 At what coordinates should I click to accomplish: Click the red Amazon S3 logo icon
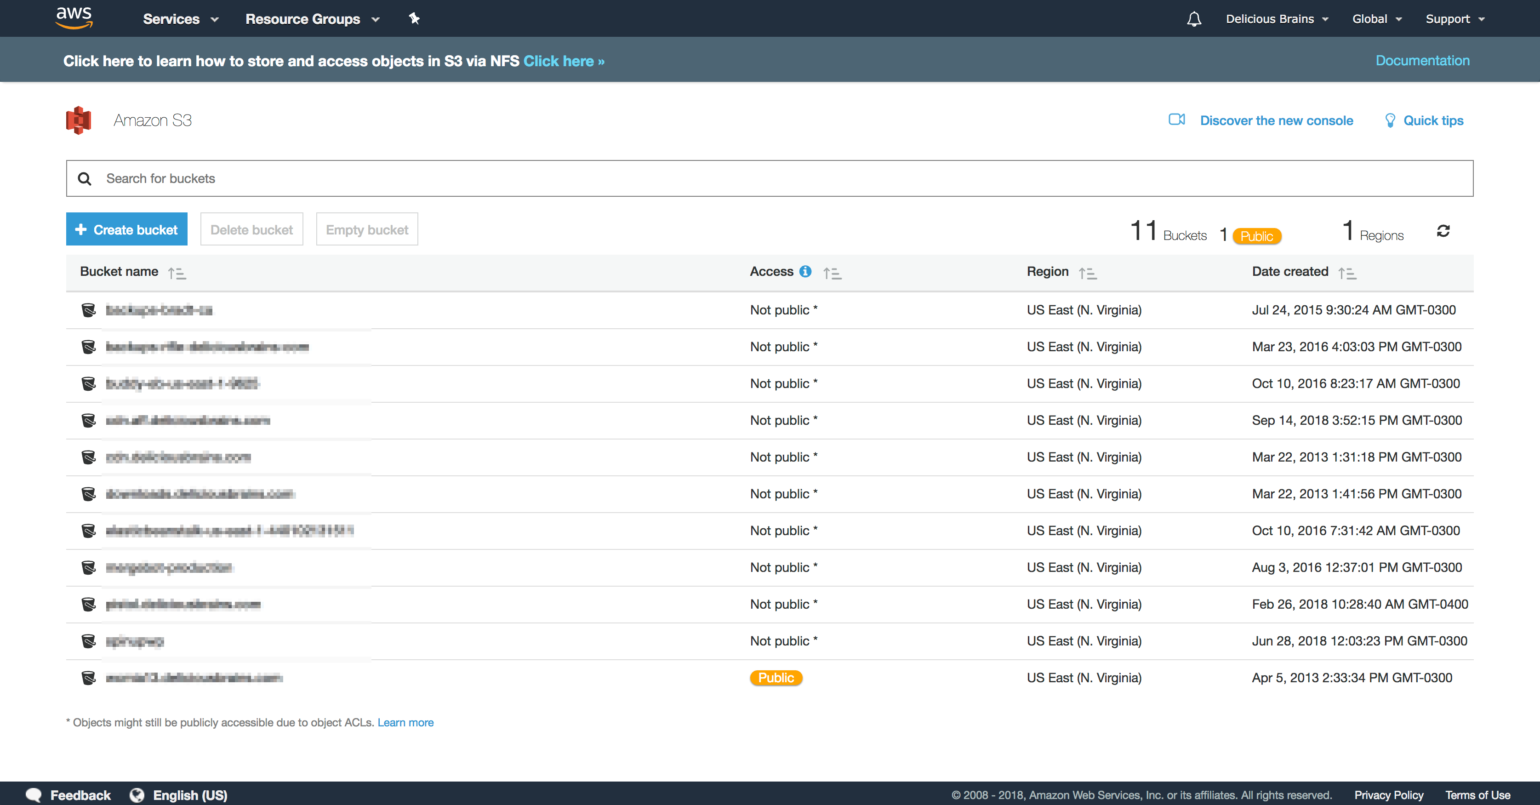[x=79, y=120]
